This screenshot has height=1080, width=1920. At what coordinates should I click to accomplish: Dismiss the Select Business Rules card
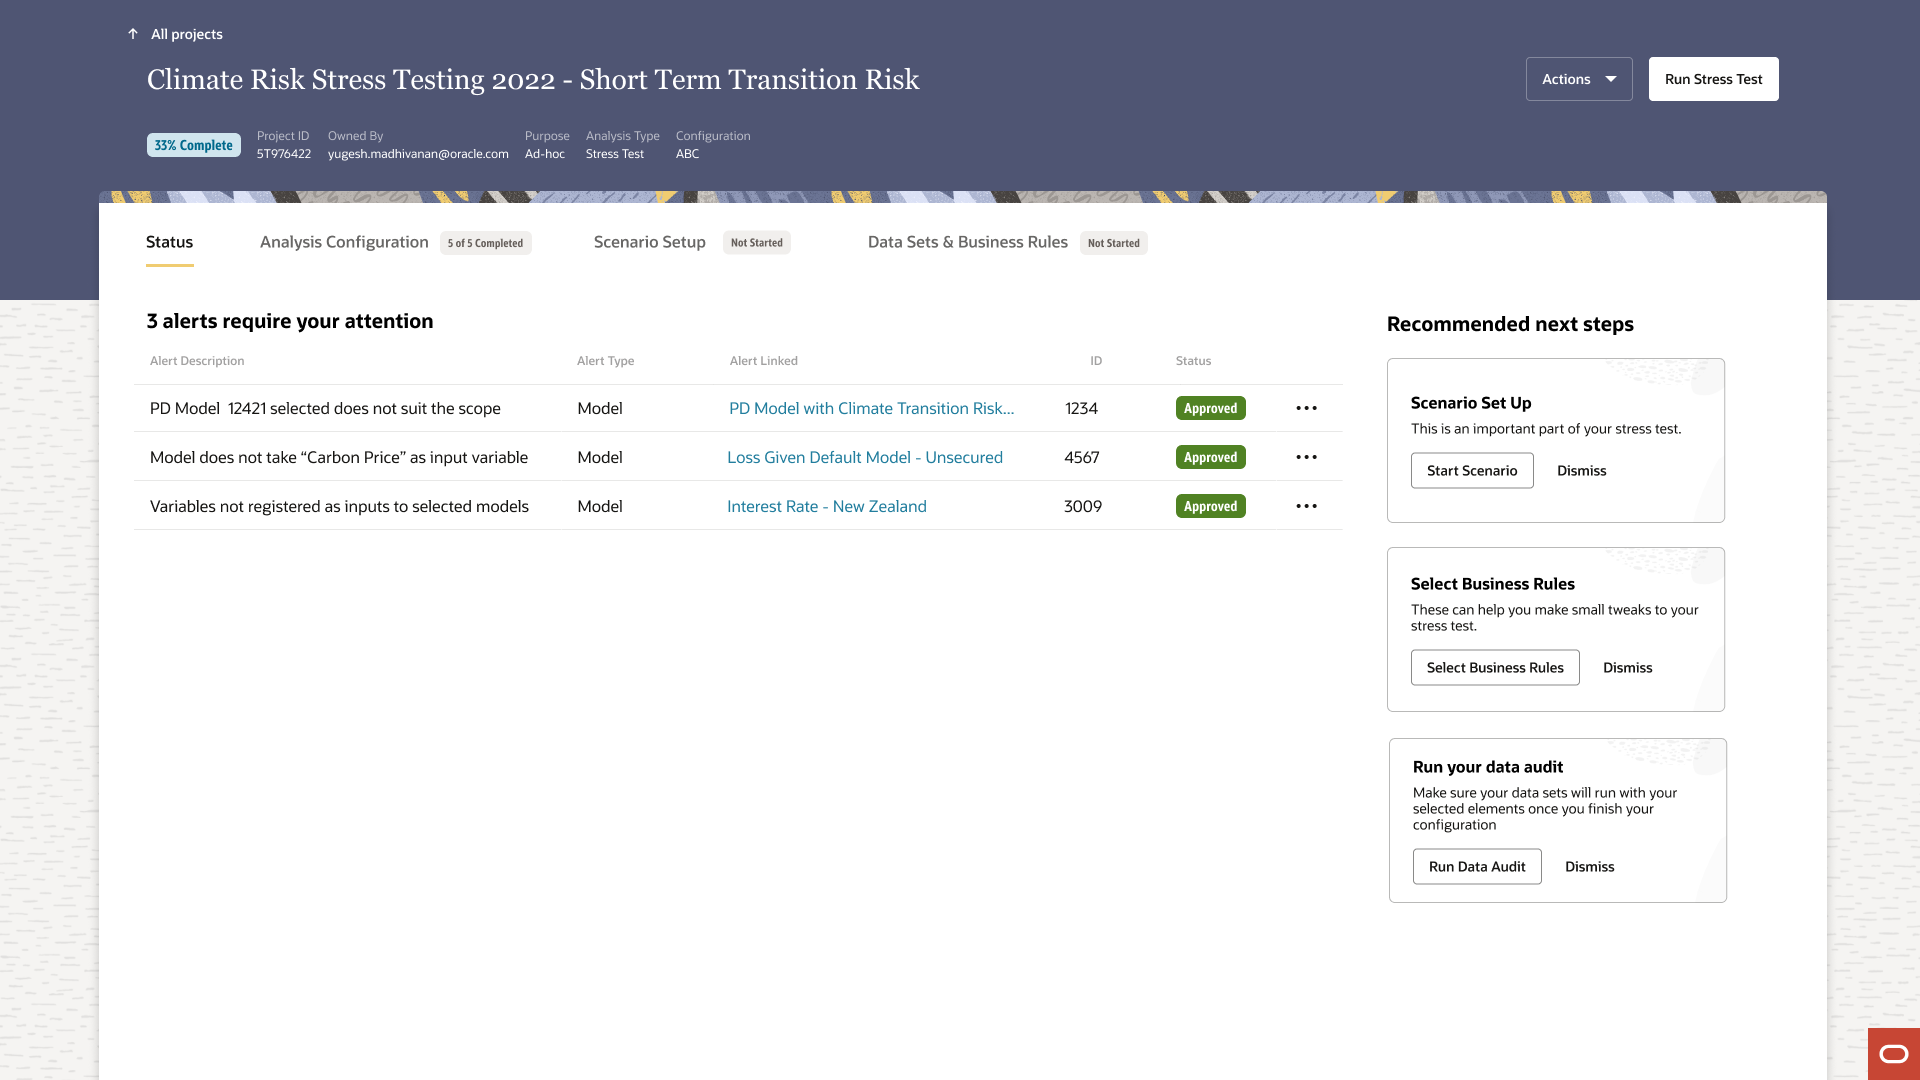(x=1627, y=668)
